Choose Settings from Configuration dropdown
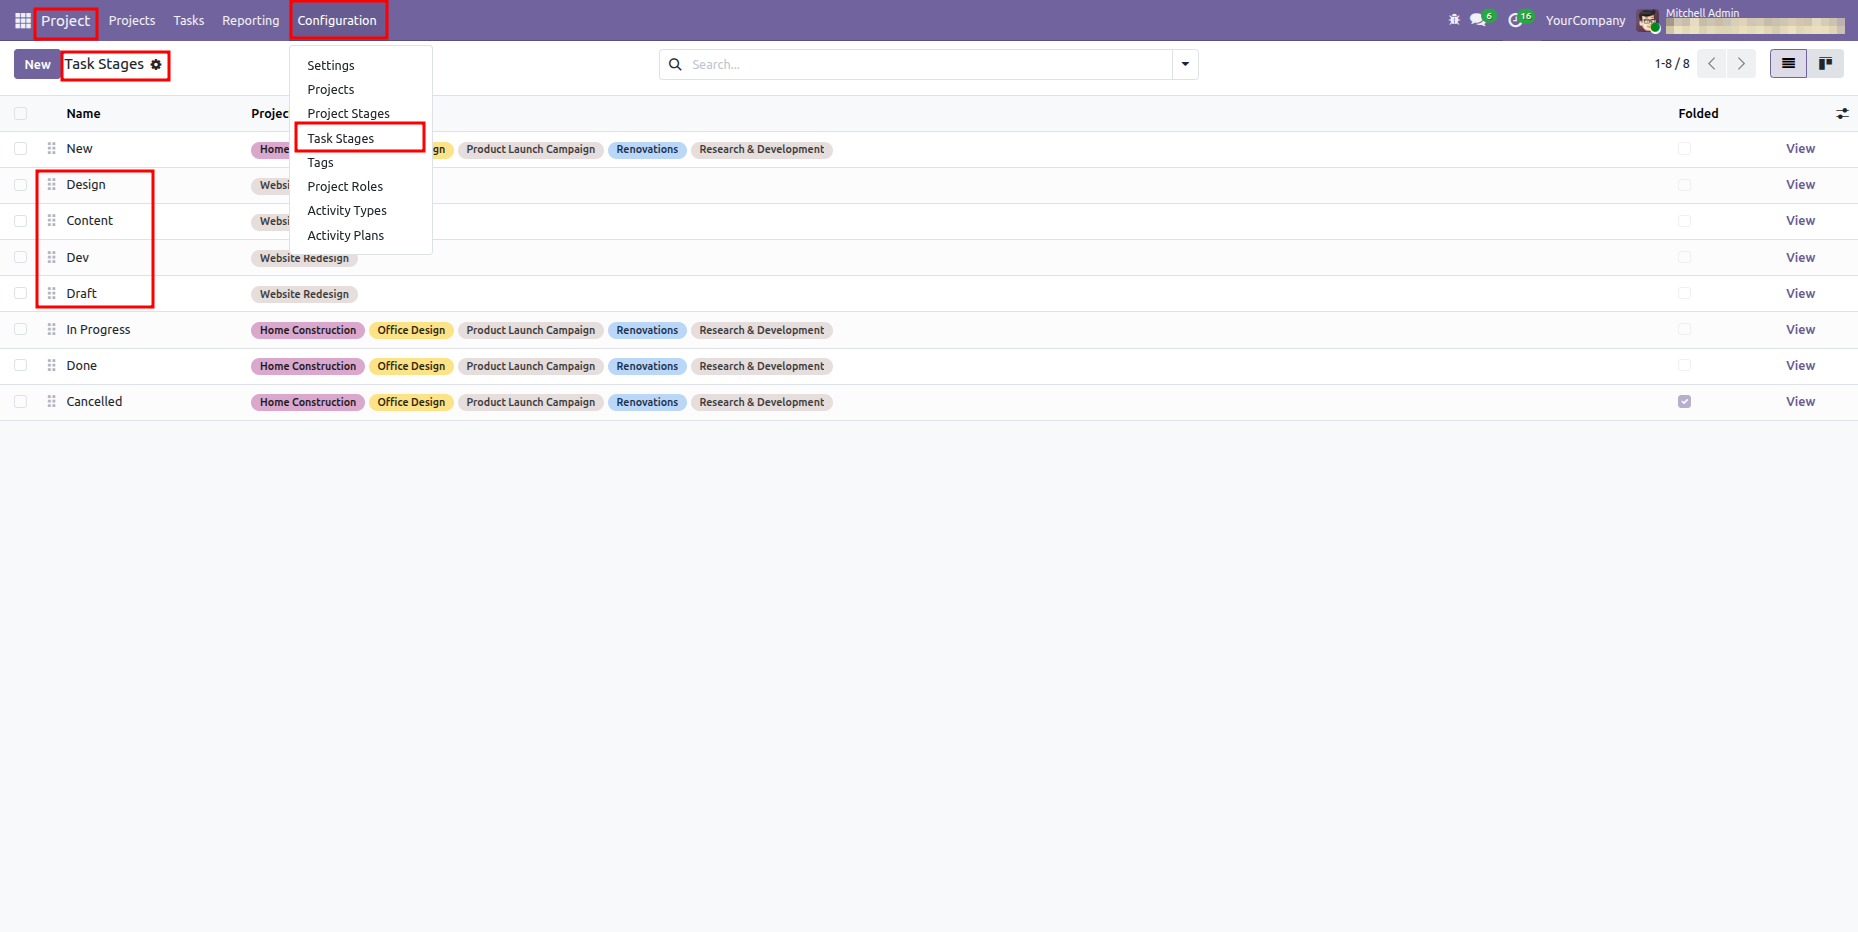 click(331, 65)
